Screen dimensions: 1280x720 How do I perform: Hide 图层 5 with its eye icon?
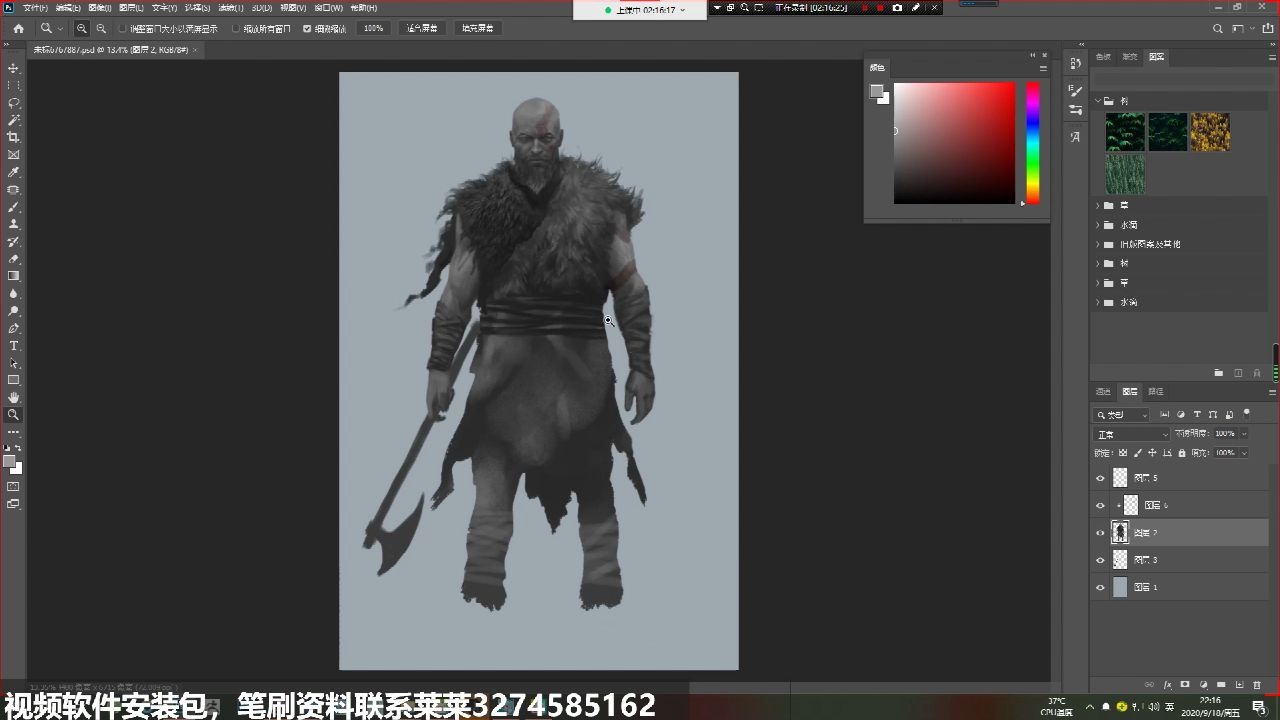(1101, 478)
